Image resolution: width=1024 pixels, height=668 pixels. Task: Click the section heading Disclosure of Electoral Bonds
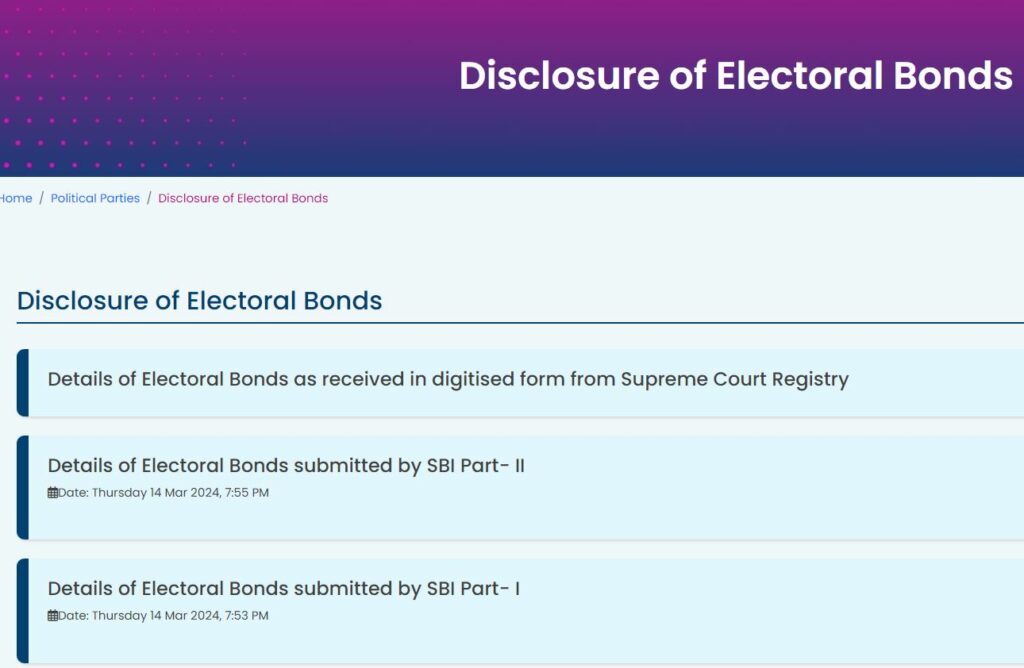[x=199, y=300]
